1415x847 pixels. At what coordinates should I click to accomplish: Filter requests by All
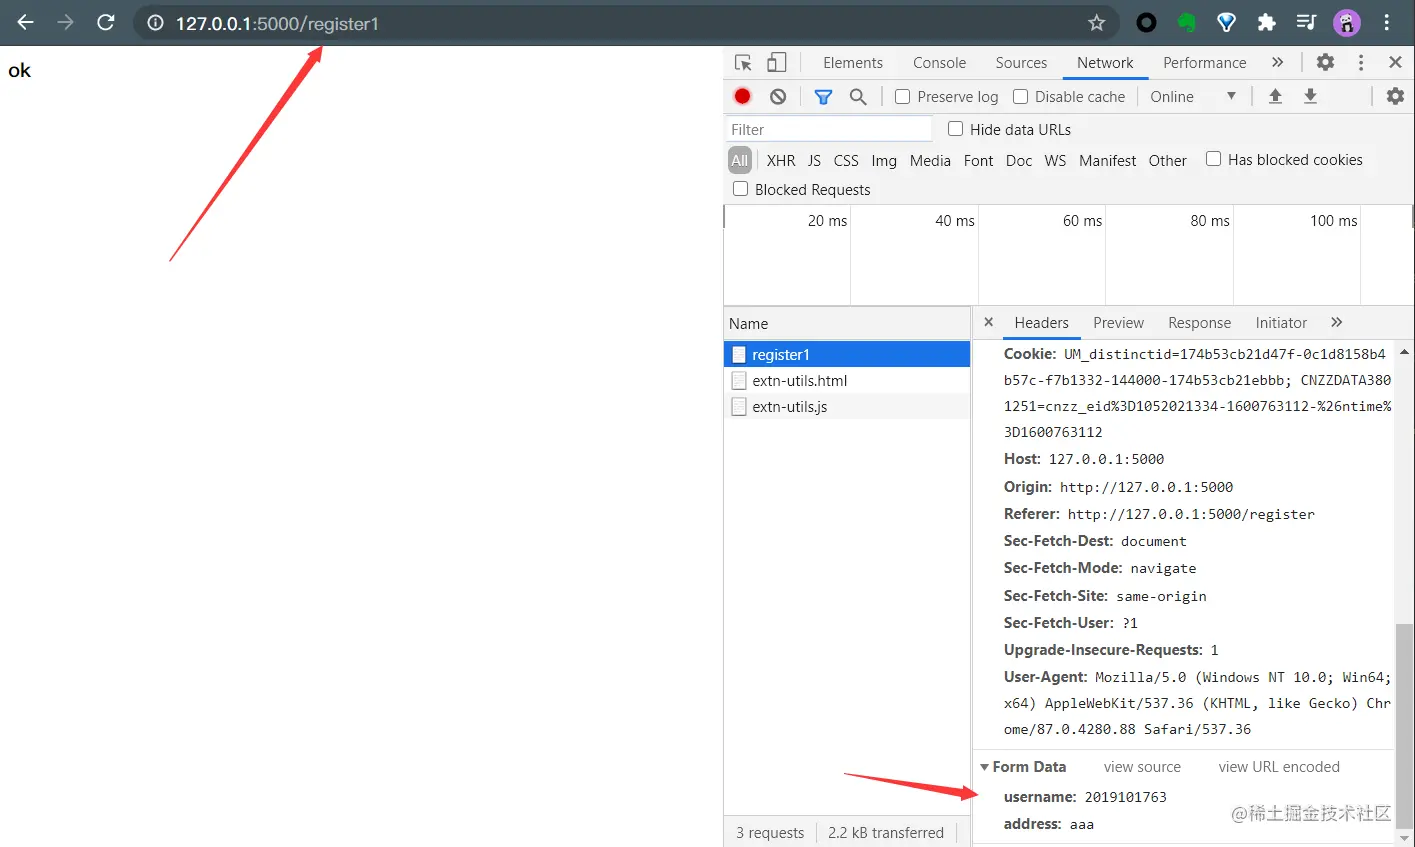739,160
